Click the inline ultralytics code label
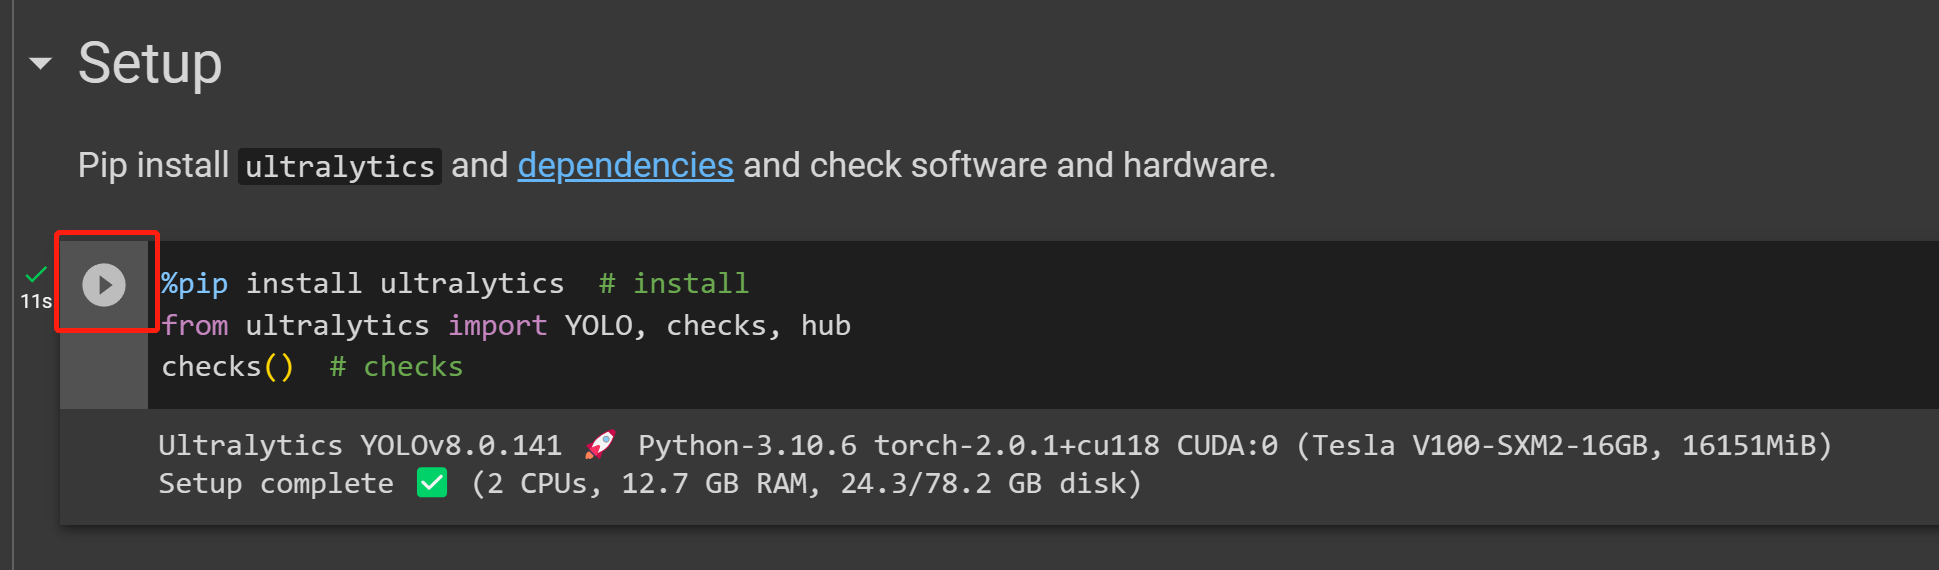Screen dimensions: 1939x570 (340, 166)
